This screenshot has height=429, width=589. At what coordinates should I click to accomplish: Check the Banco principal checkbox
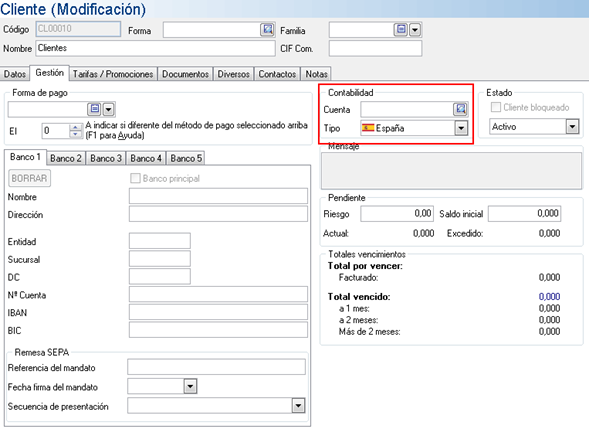pyautogui.click(x=135, y=178)
